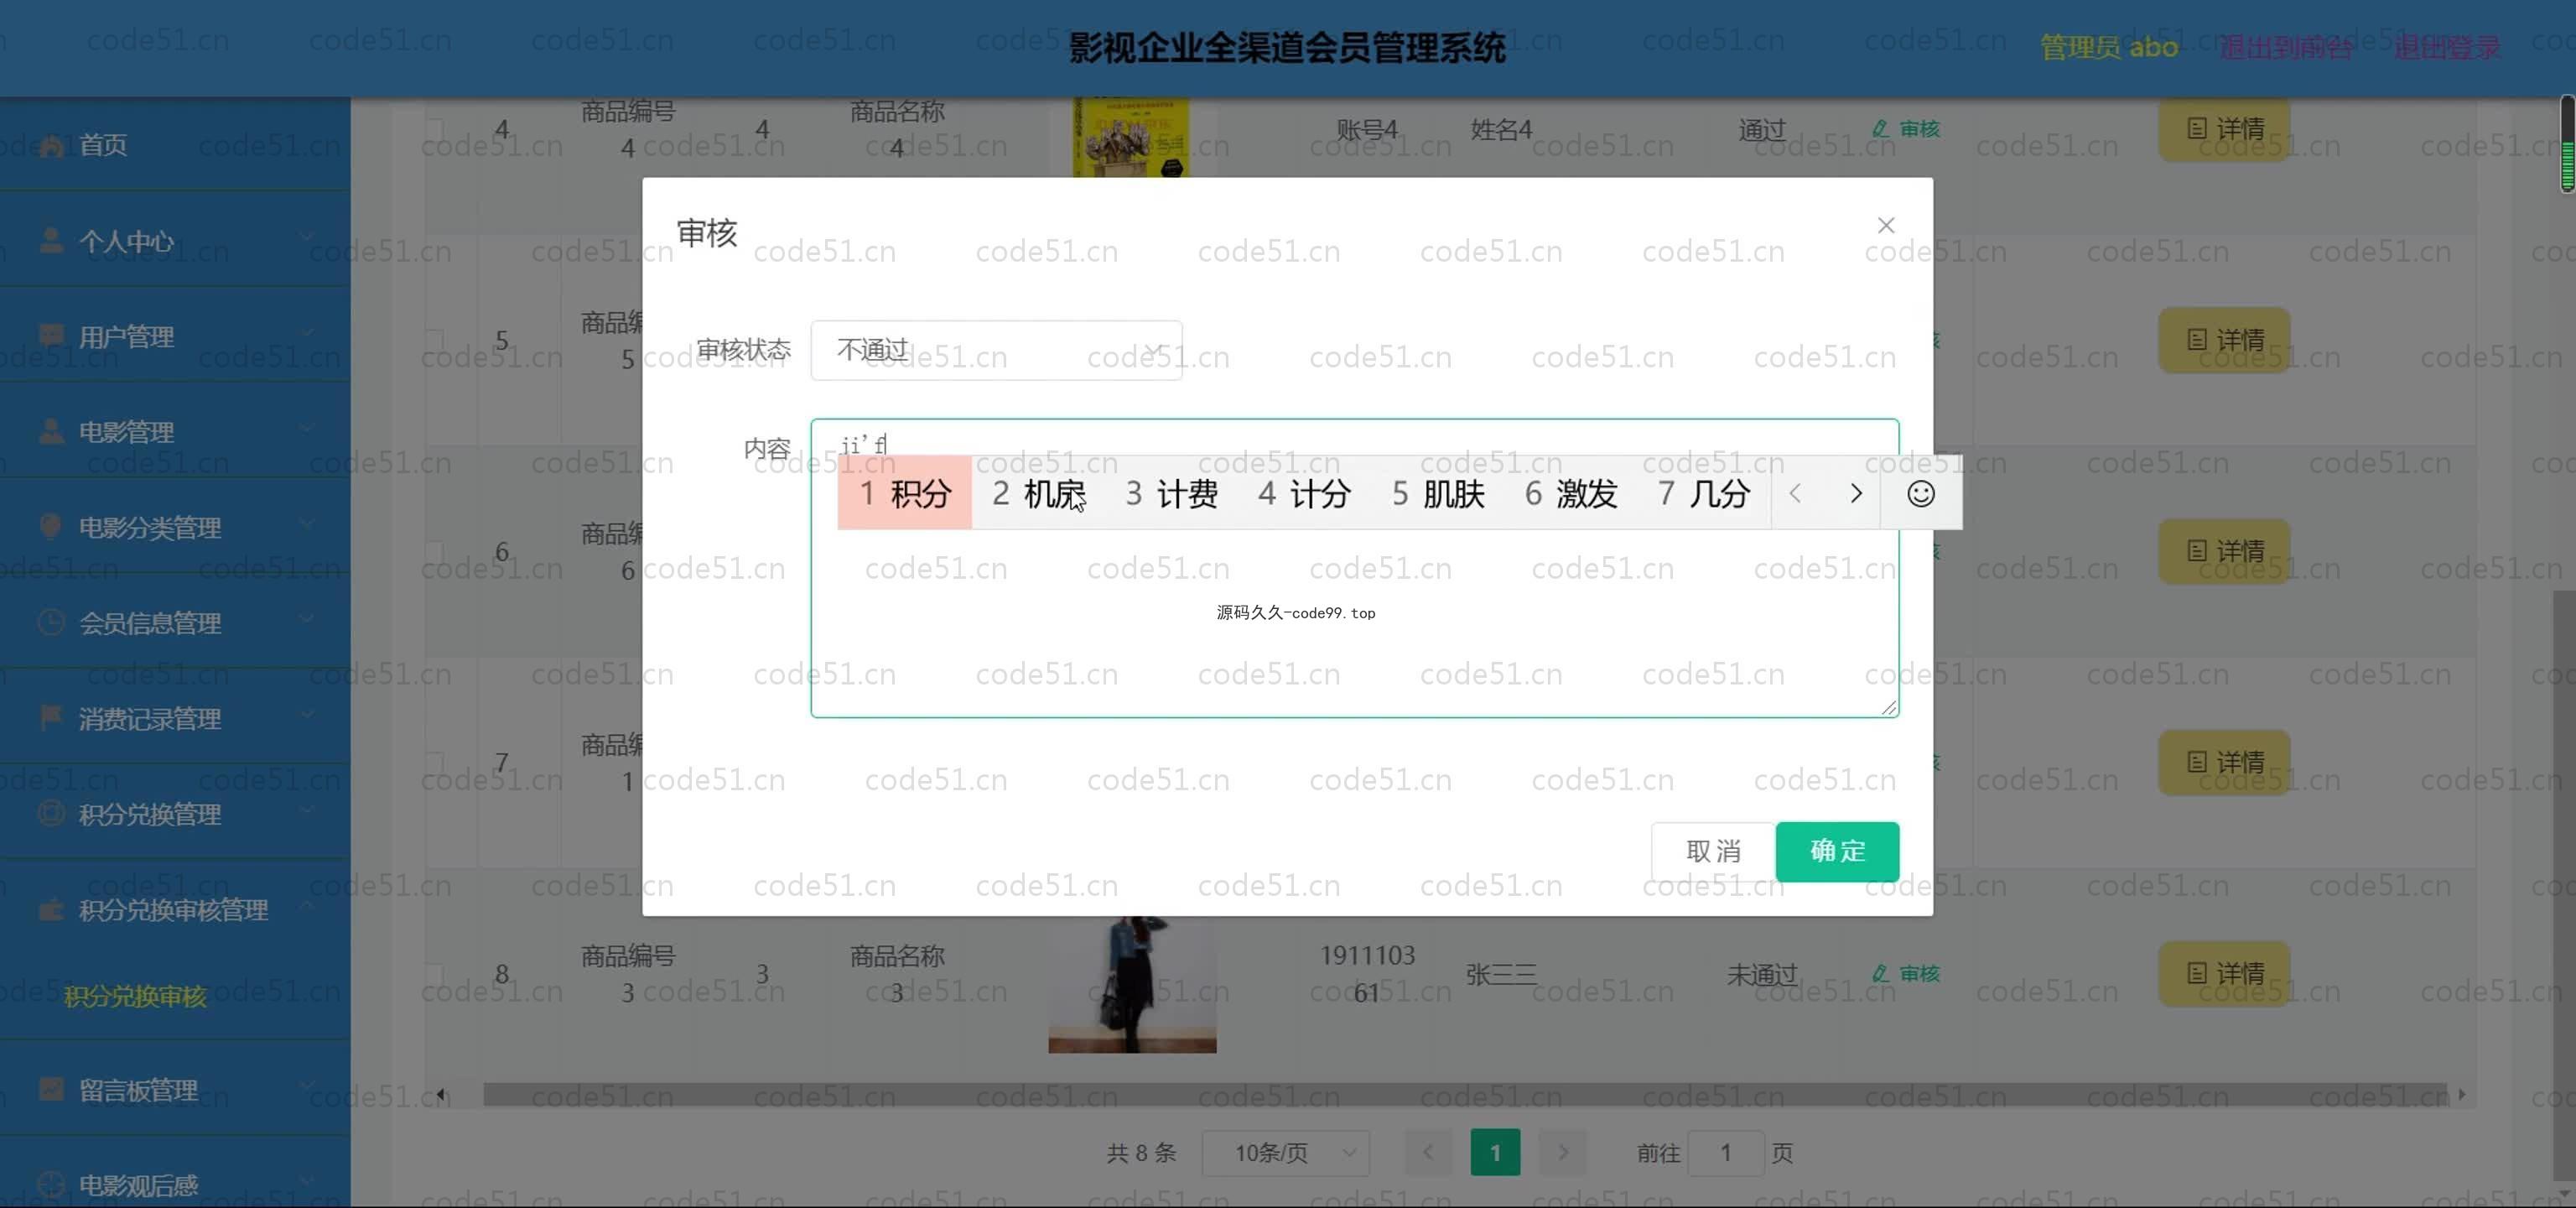Go to next IME candidate page

coord(1855,493)
